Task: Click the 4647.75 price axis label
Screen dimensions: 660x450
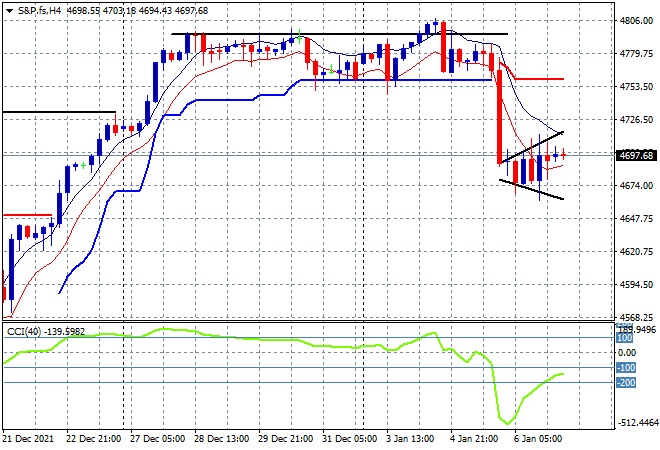Action: [x=636, y=218]
